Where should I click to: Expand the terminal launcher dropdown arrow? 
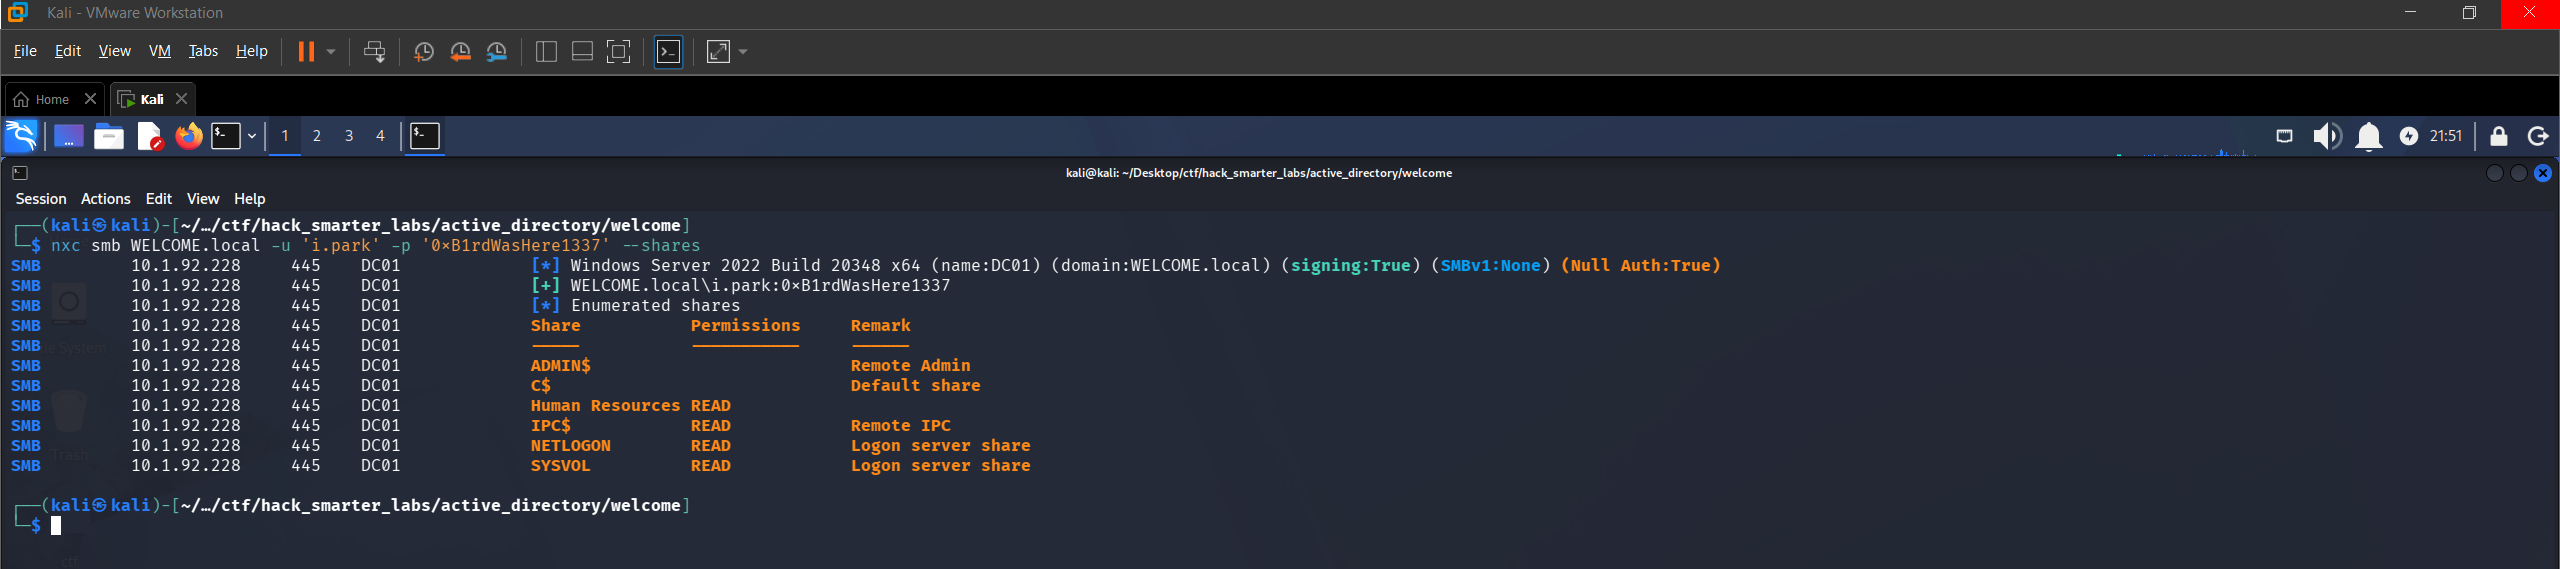(x=252, y=136)
